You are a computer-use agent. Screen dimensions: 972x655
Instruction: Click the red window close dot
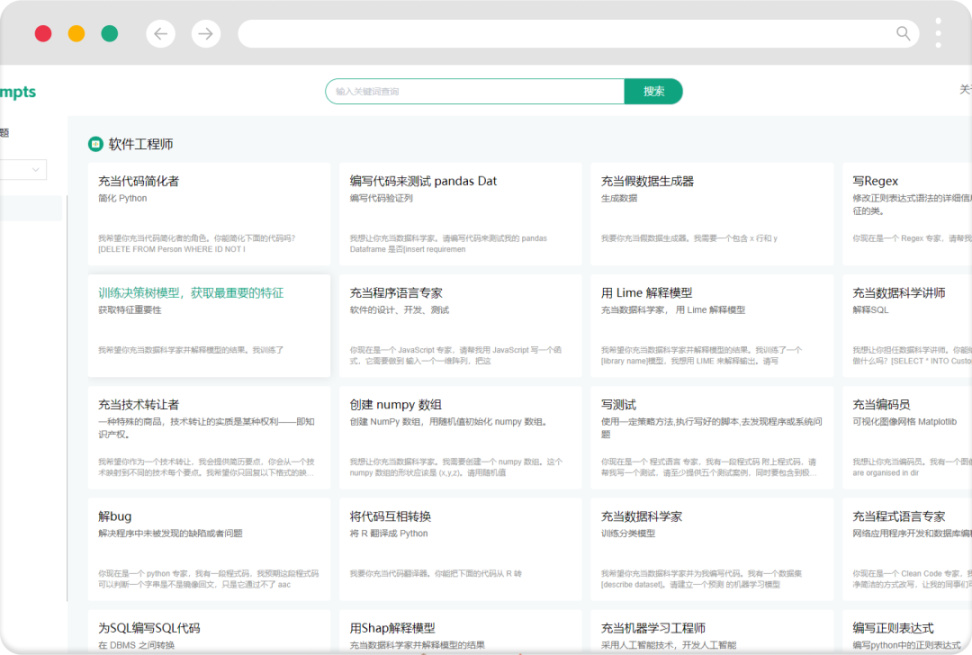43,33
